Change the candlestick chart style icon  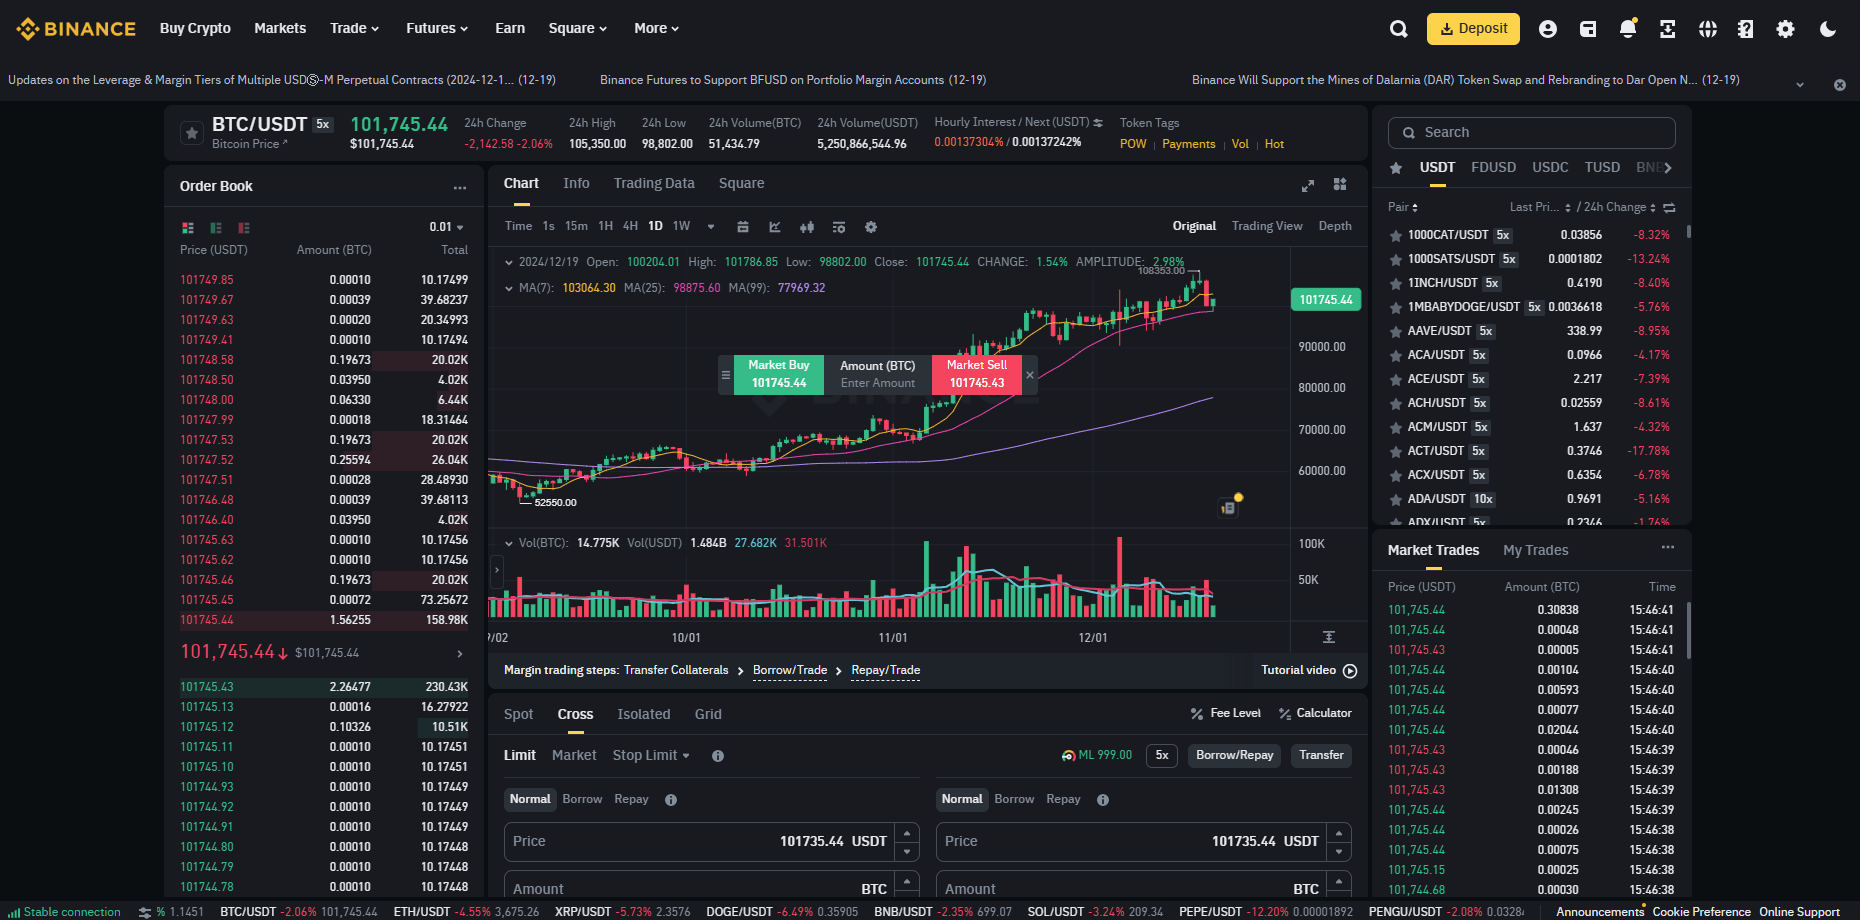[x=807, y=227]
